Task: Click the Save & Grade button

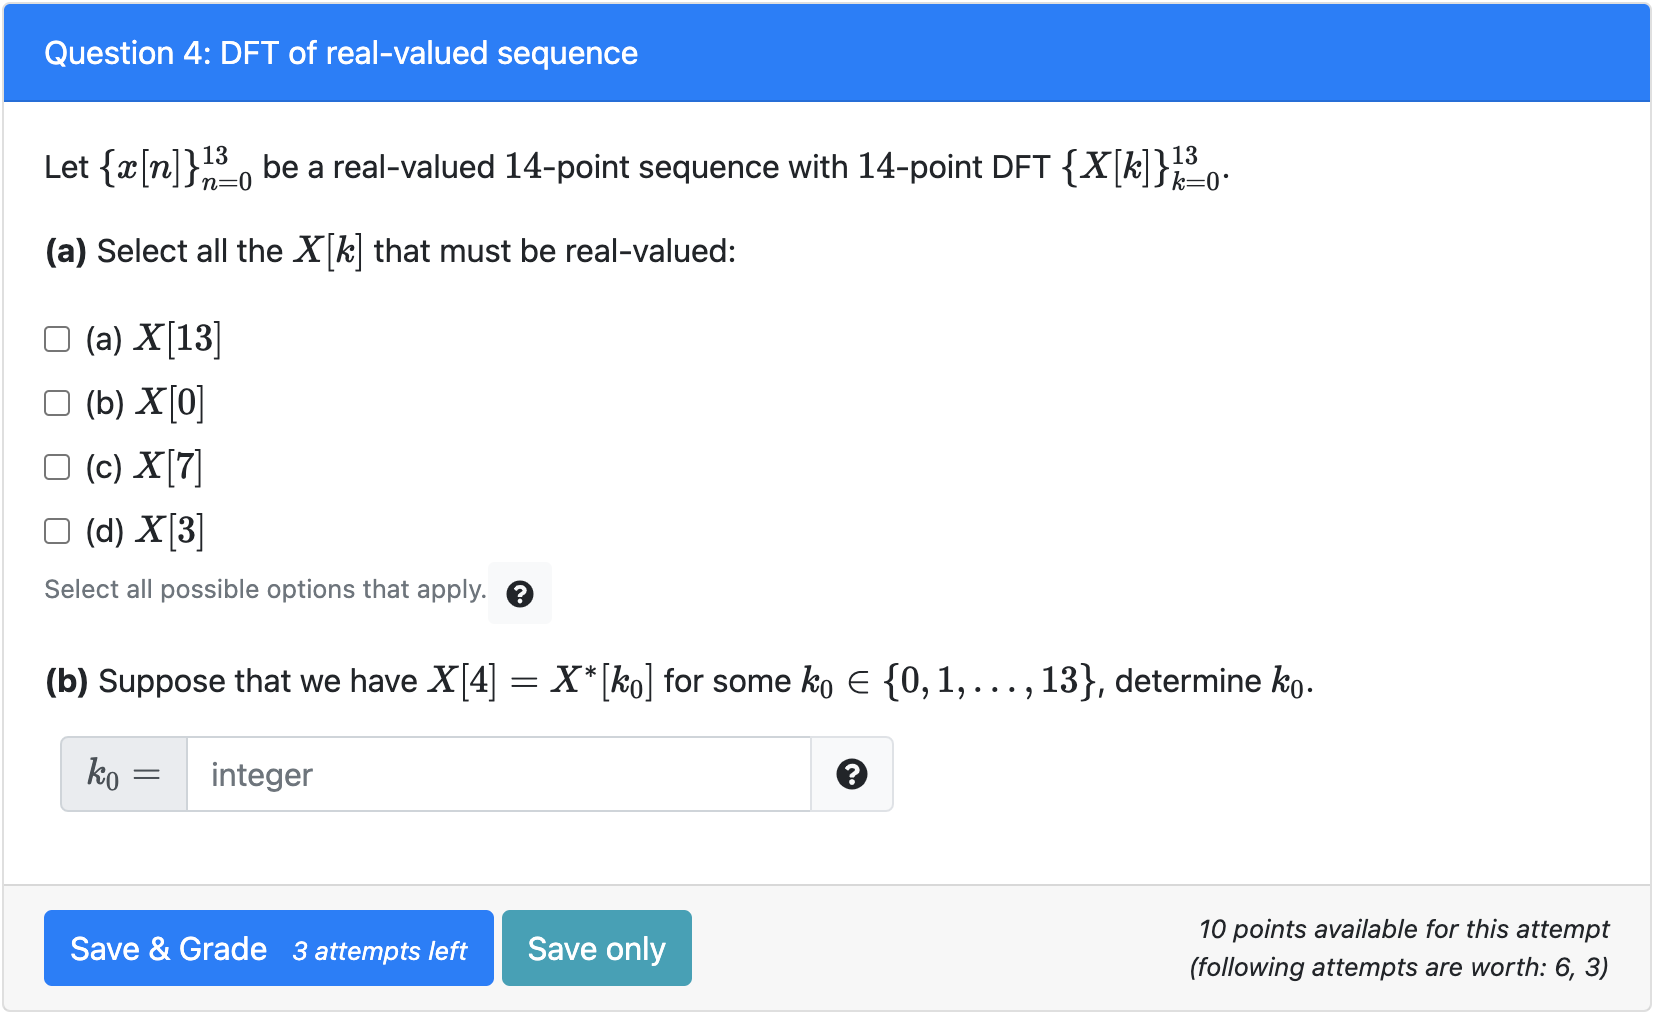Action: click(x=269, y=948)
